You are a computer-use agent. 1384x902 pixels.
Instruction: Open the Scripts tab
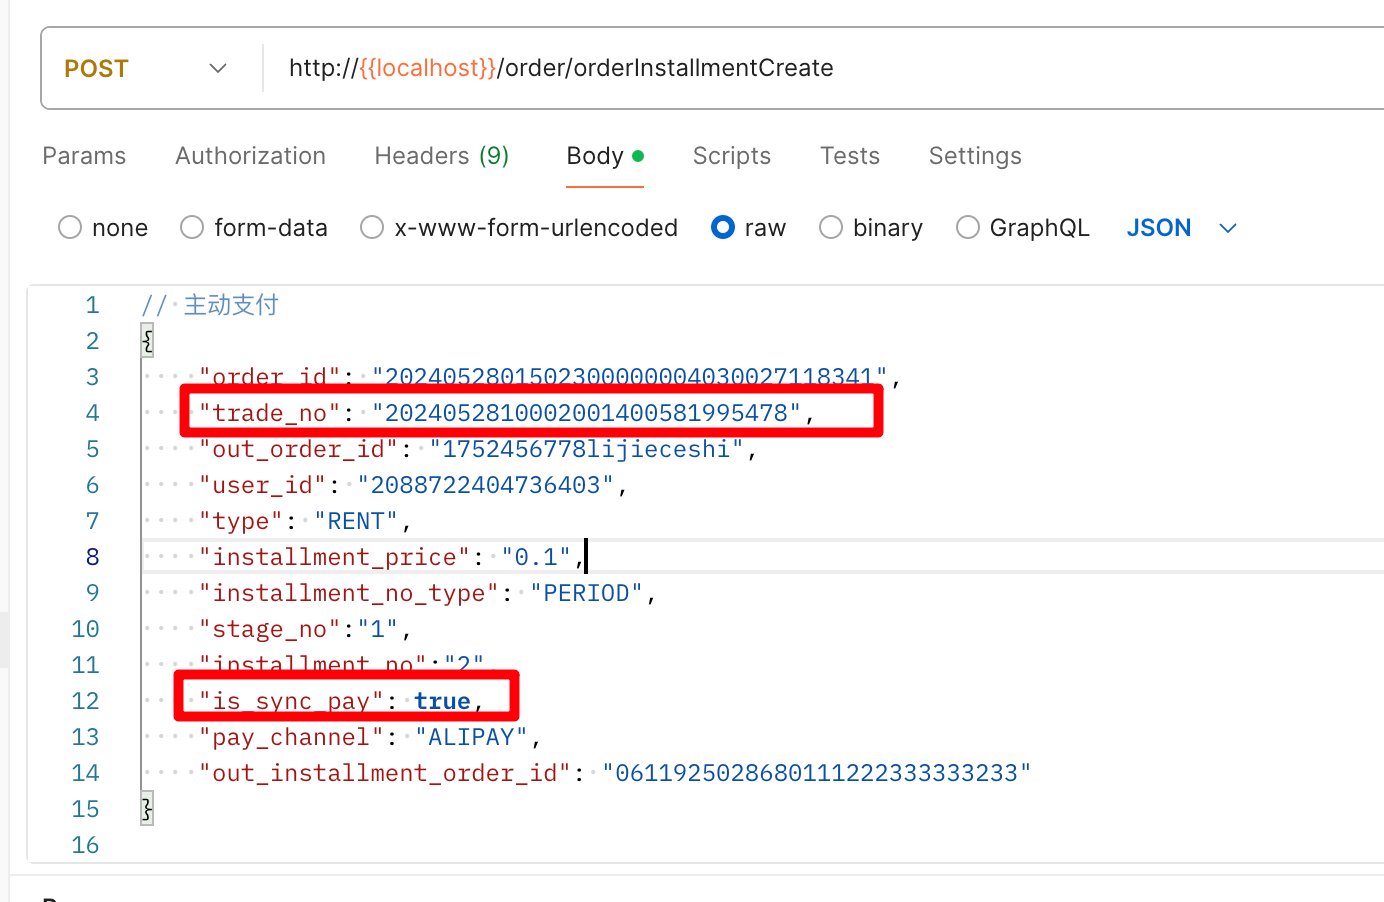click(x=732, y=156)
